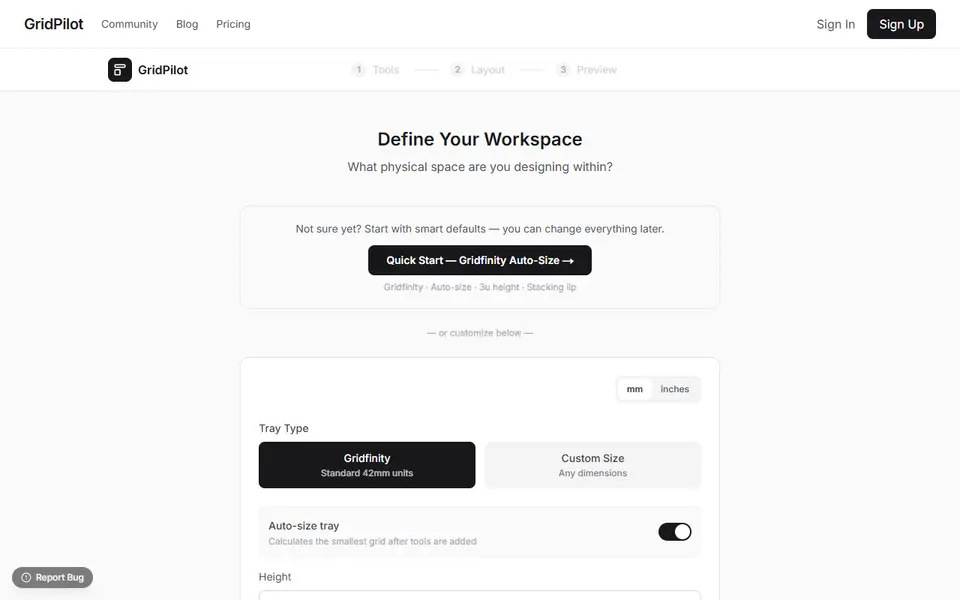Click the 'Tray Type' label

tap(283, 428)
